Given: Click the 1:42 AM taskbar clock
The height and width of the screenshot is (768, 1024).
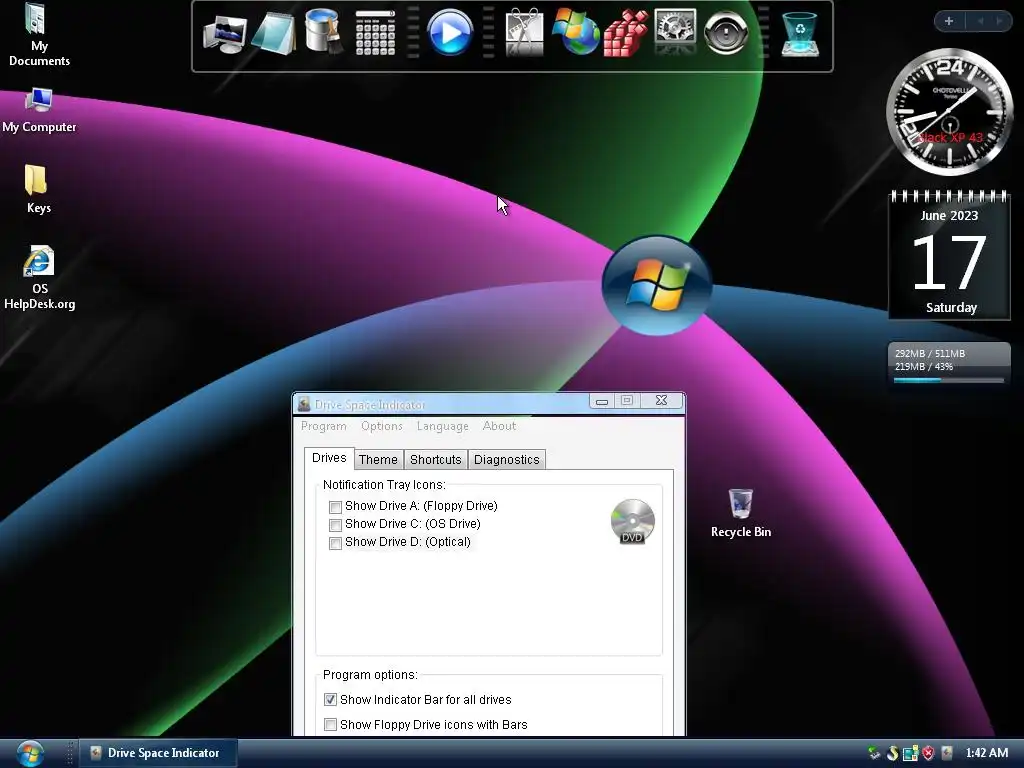Looking at the screenshot, I should (987, 753).
